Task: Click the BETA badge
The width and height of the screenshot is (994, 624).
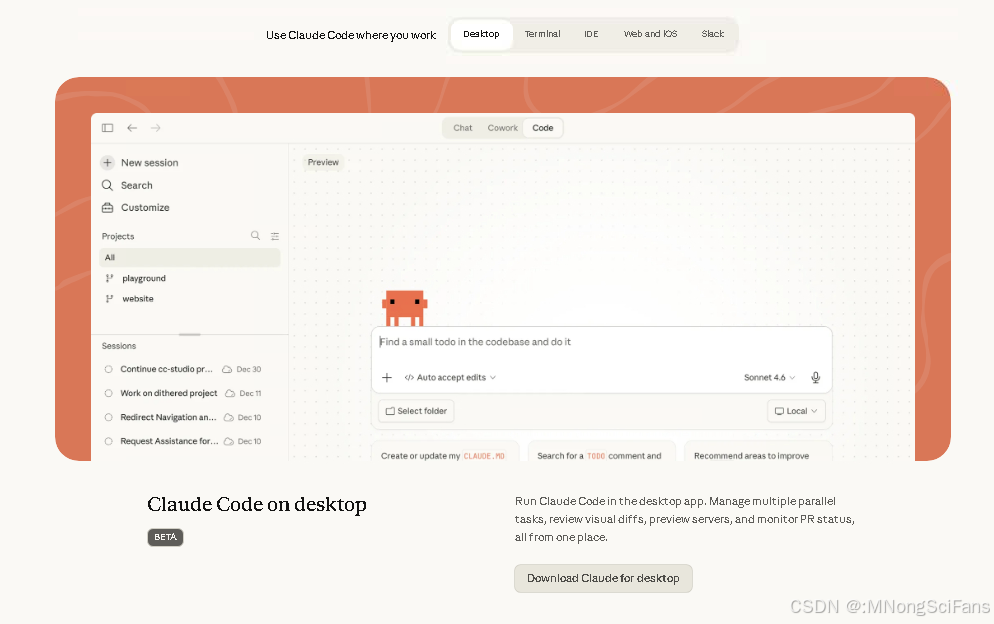Action: coord(165,537)
